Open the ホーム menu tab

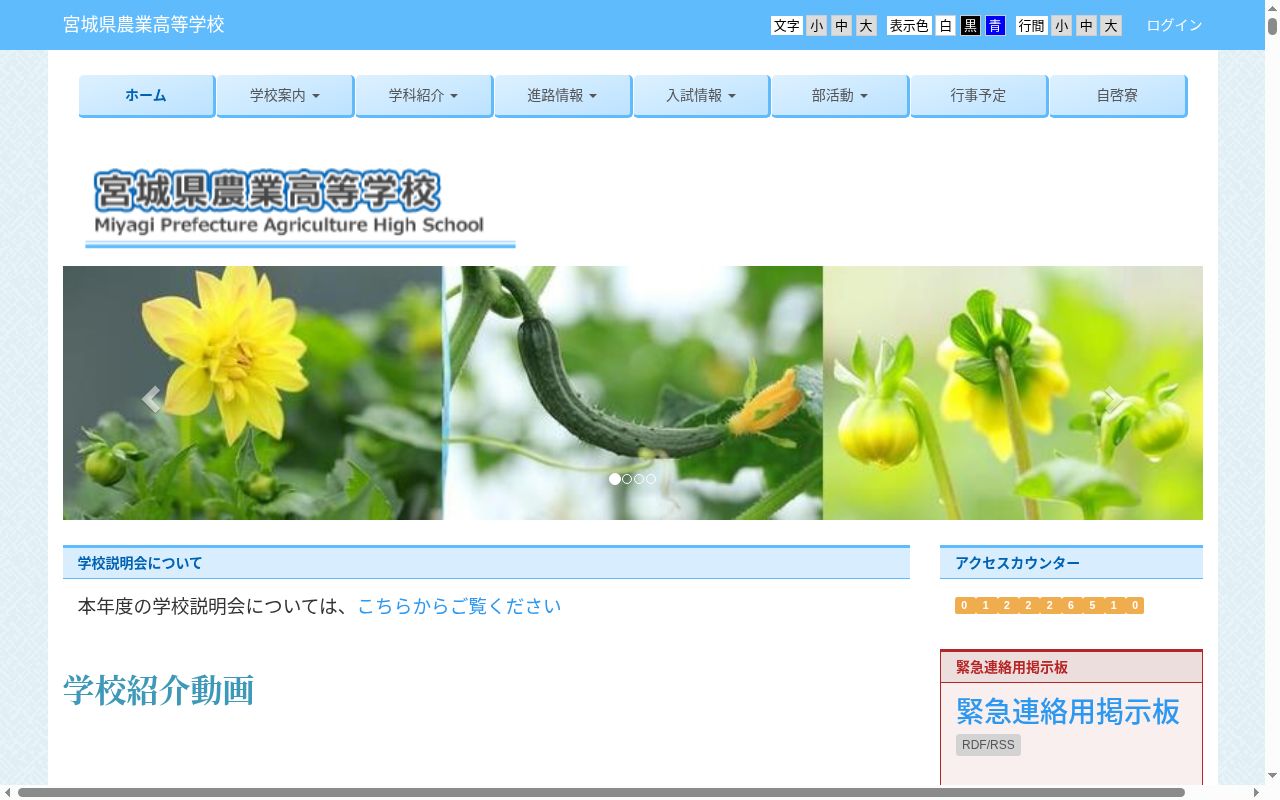coord(146,96)
